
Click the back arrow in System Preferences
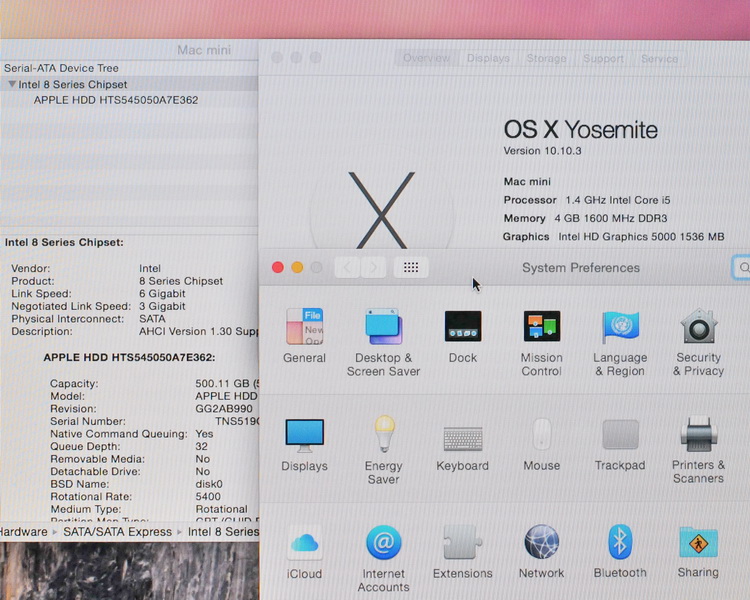pyautogui.click(x=347, y=267)
